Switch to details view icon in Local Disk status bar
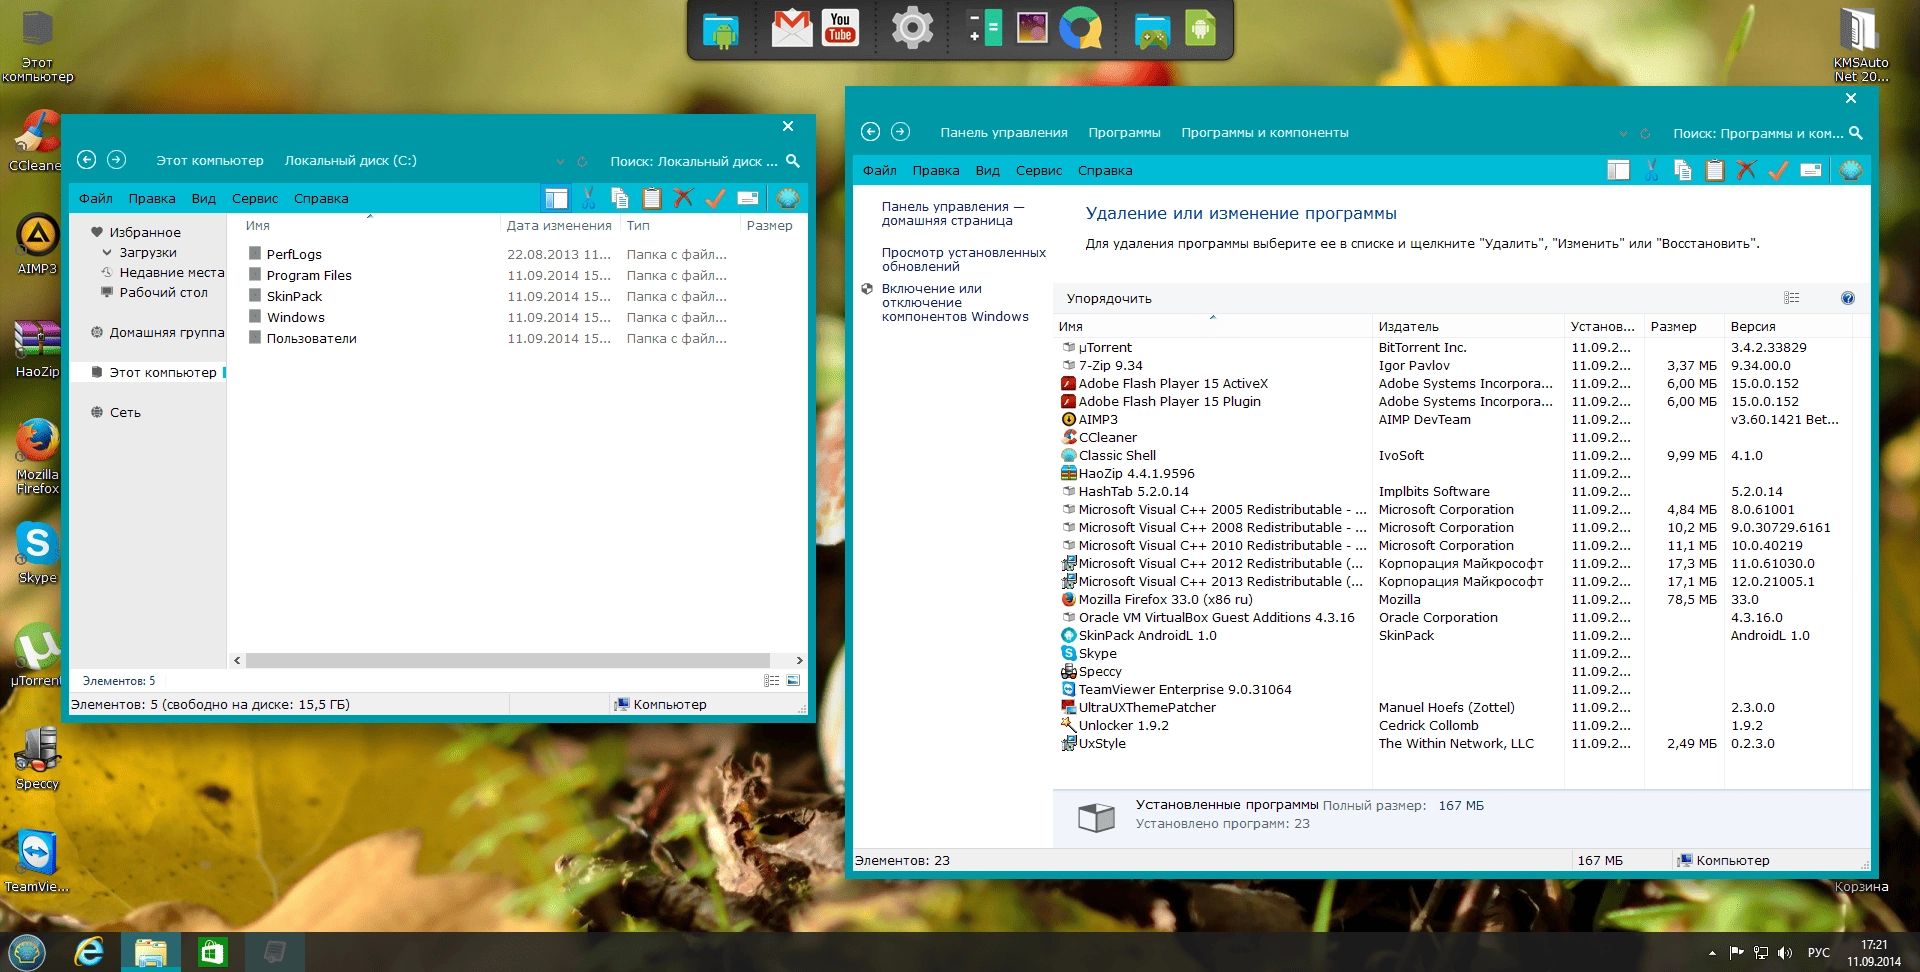This screenshot has height=972, width=1920. 771,681
